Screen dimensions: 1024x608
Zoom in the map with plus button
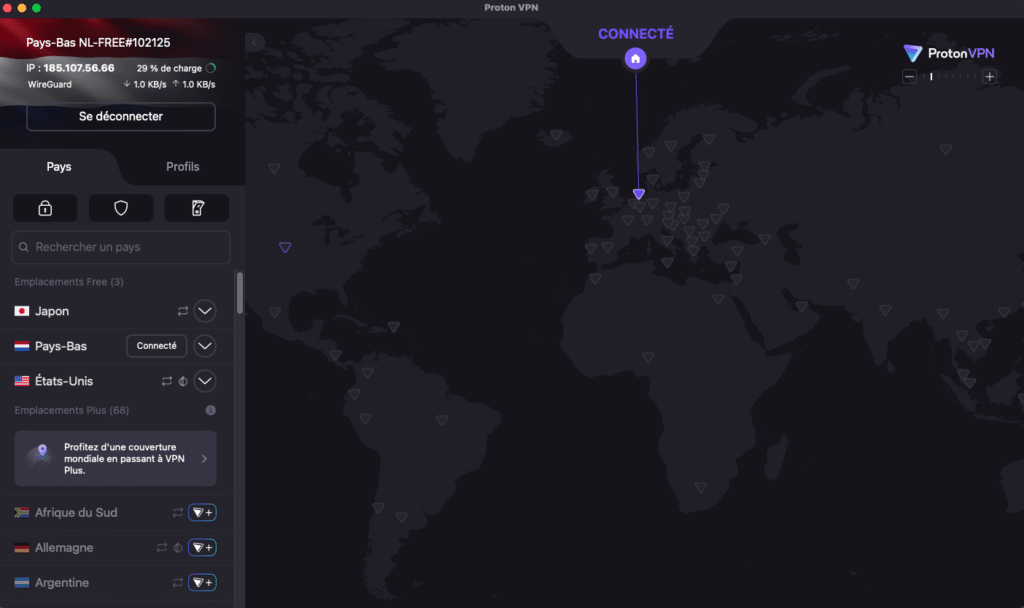click(x=989, y=76)
